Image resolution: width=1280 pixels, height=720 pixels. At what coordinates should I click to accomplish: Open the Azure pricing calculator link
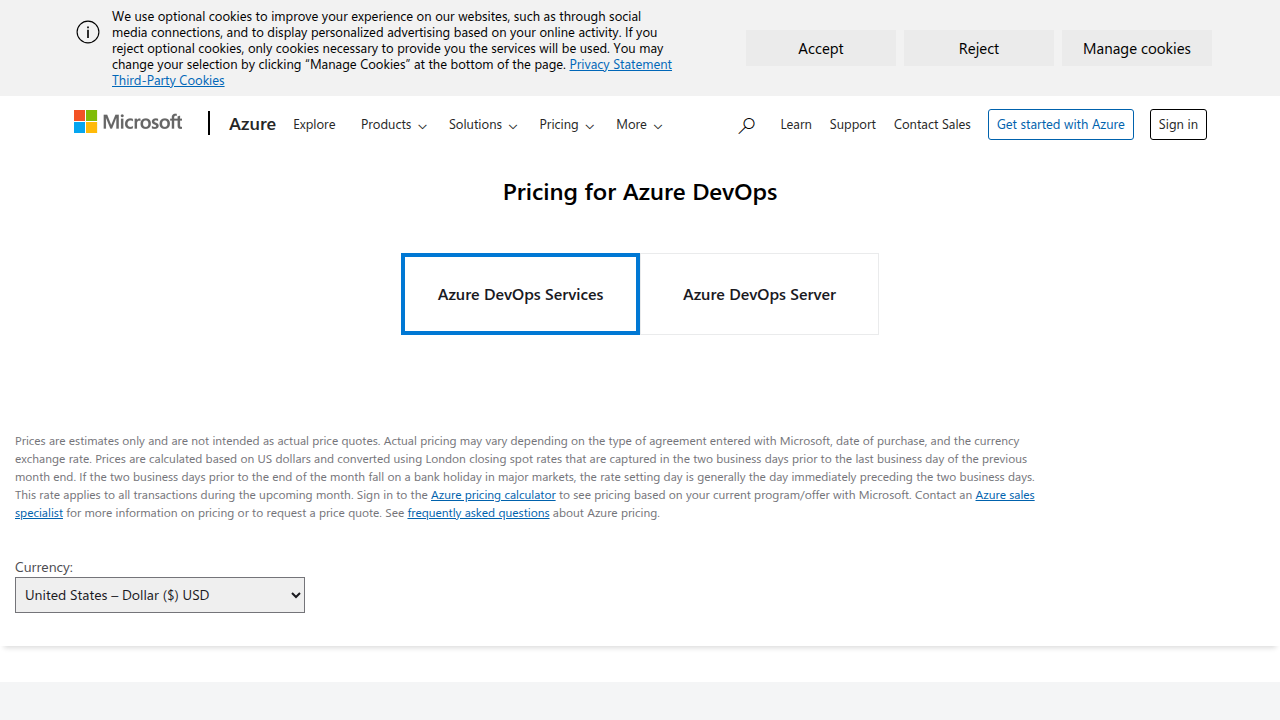493,495
